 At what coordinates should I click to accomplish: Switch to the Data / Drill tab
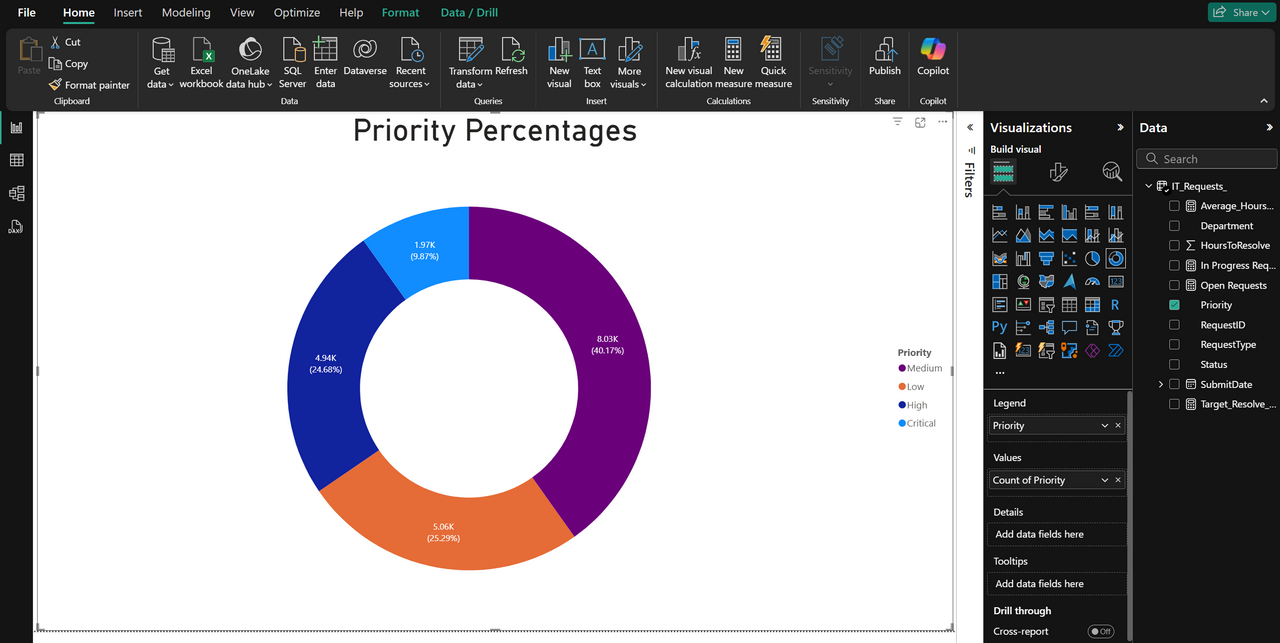pos(469,13)
